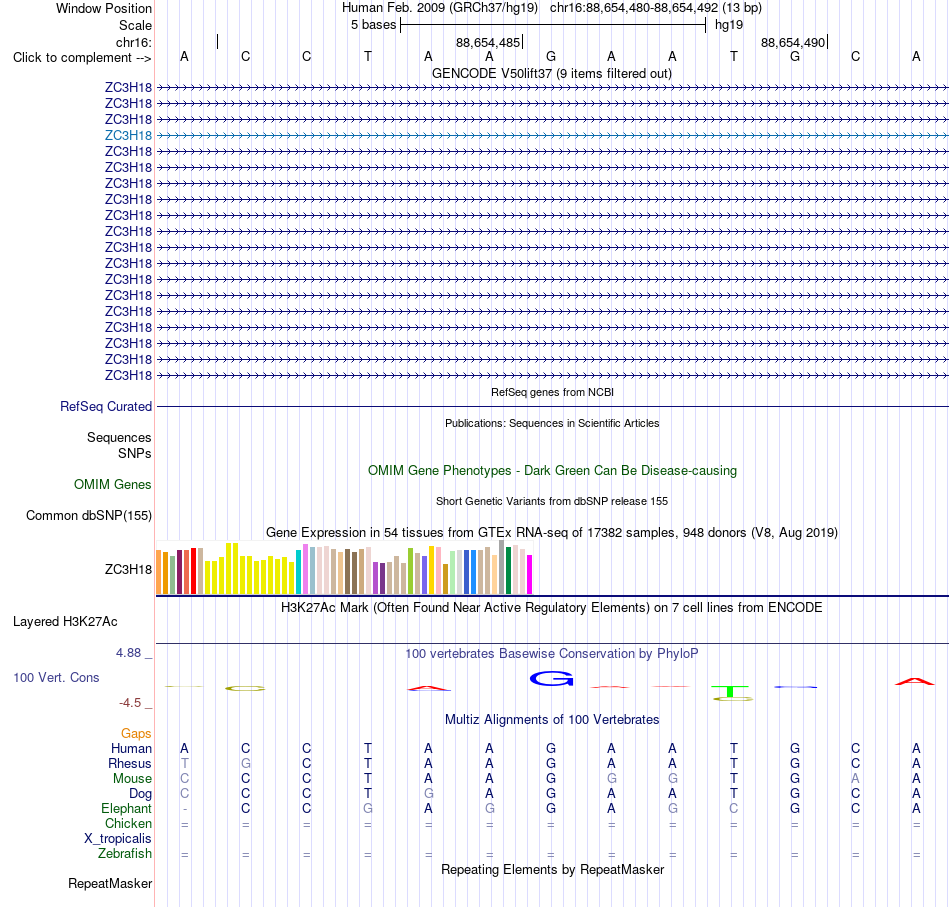Click the dark green bar in GTEx chart
This screenshot has width=950, height=907.
tap(508, 570)
